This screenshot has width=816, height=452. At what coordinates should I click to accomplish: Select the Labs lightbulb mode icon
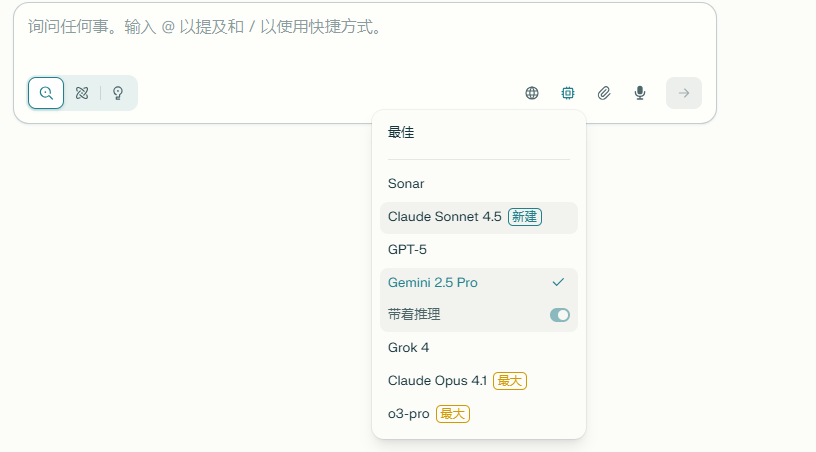(118, 93)
